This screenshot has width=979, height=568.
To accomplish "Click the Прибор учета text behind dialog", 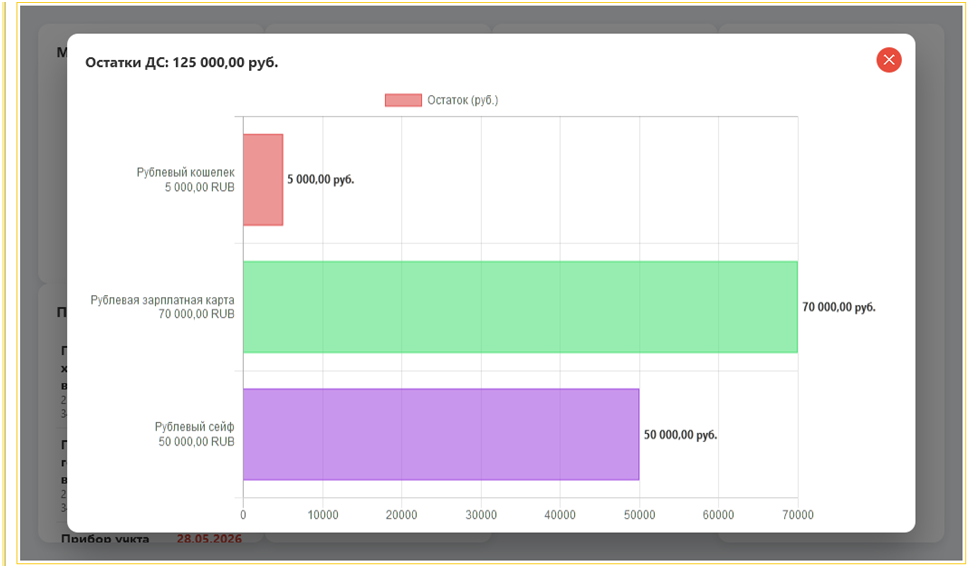I will pos(105,538).
